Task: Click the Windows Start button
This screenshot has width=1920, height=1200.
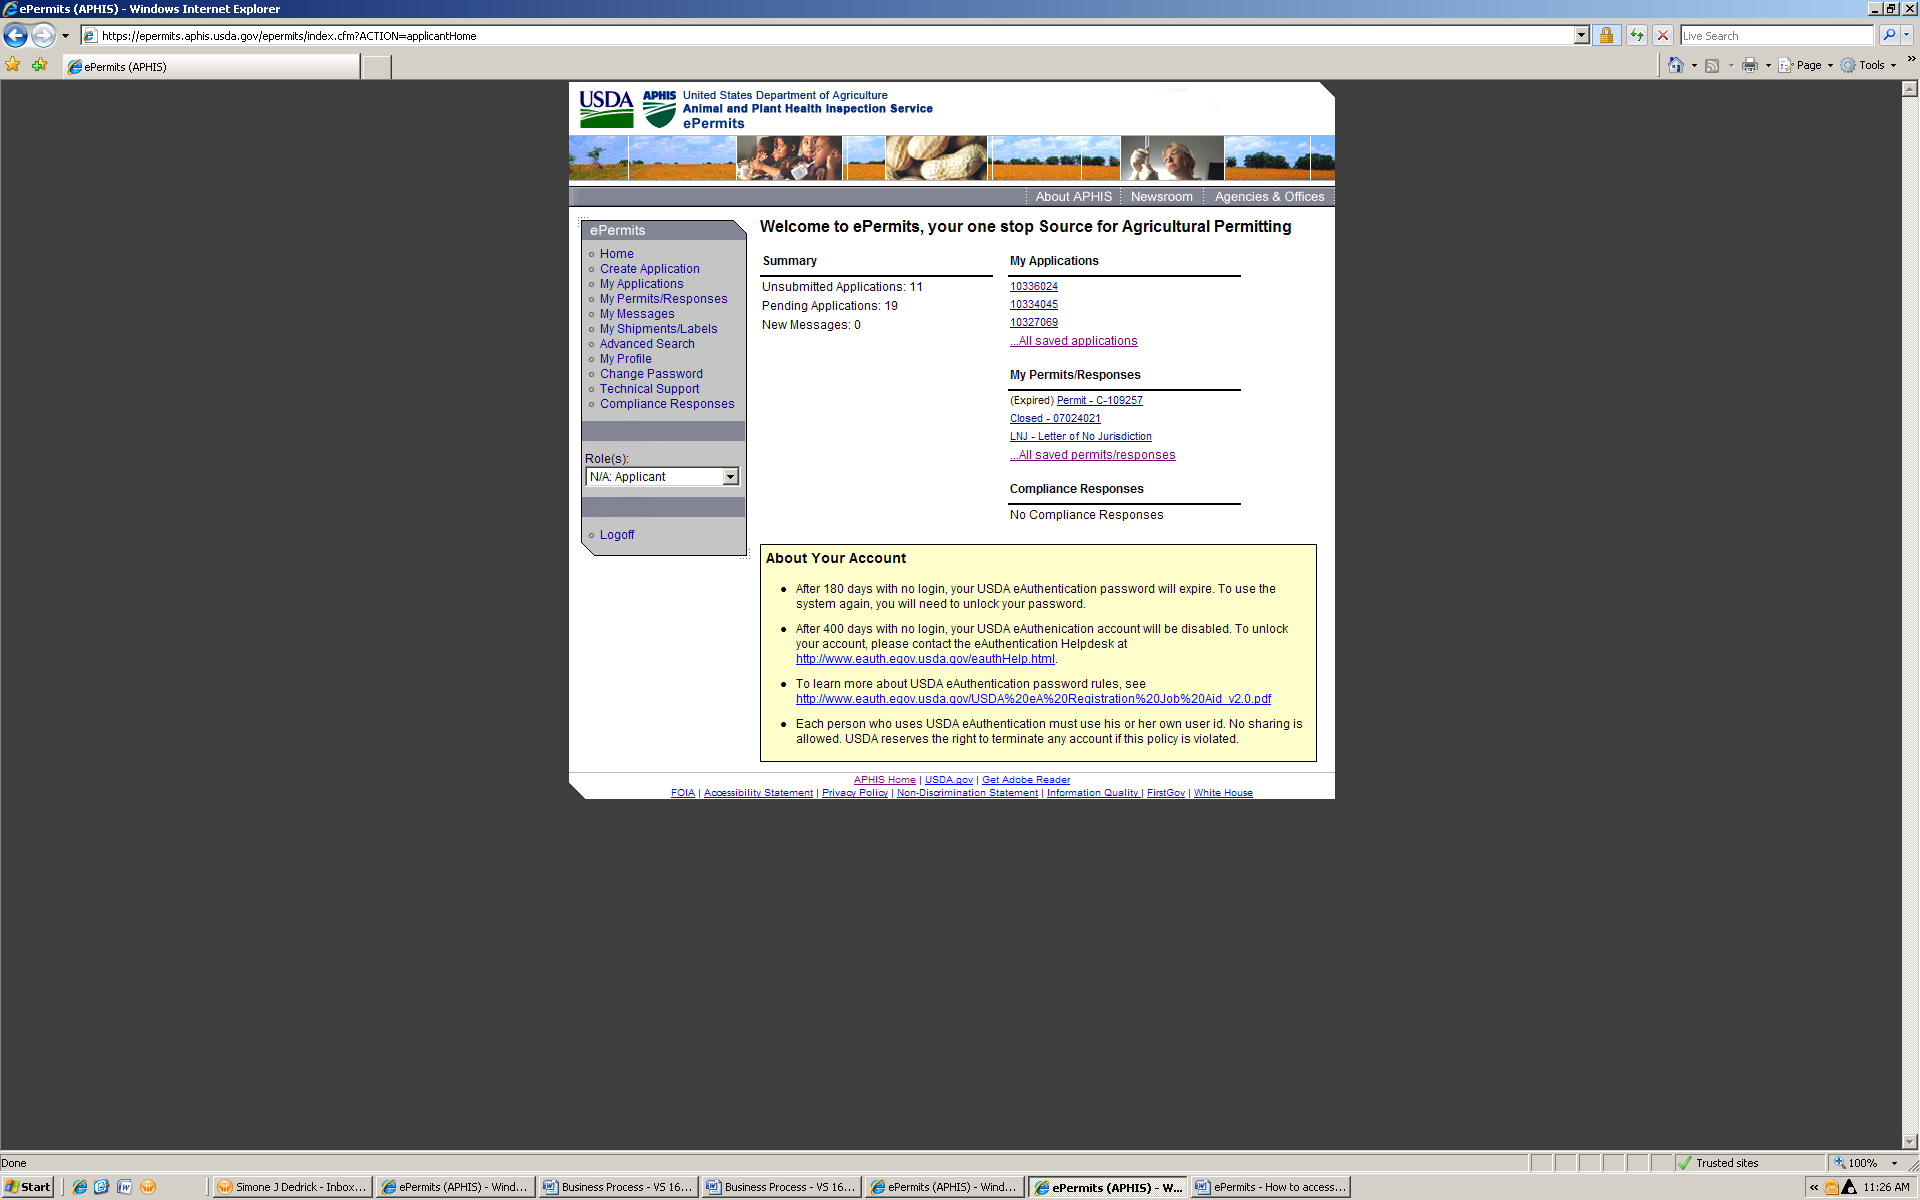Action: (28, 1187)
